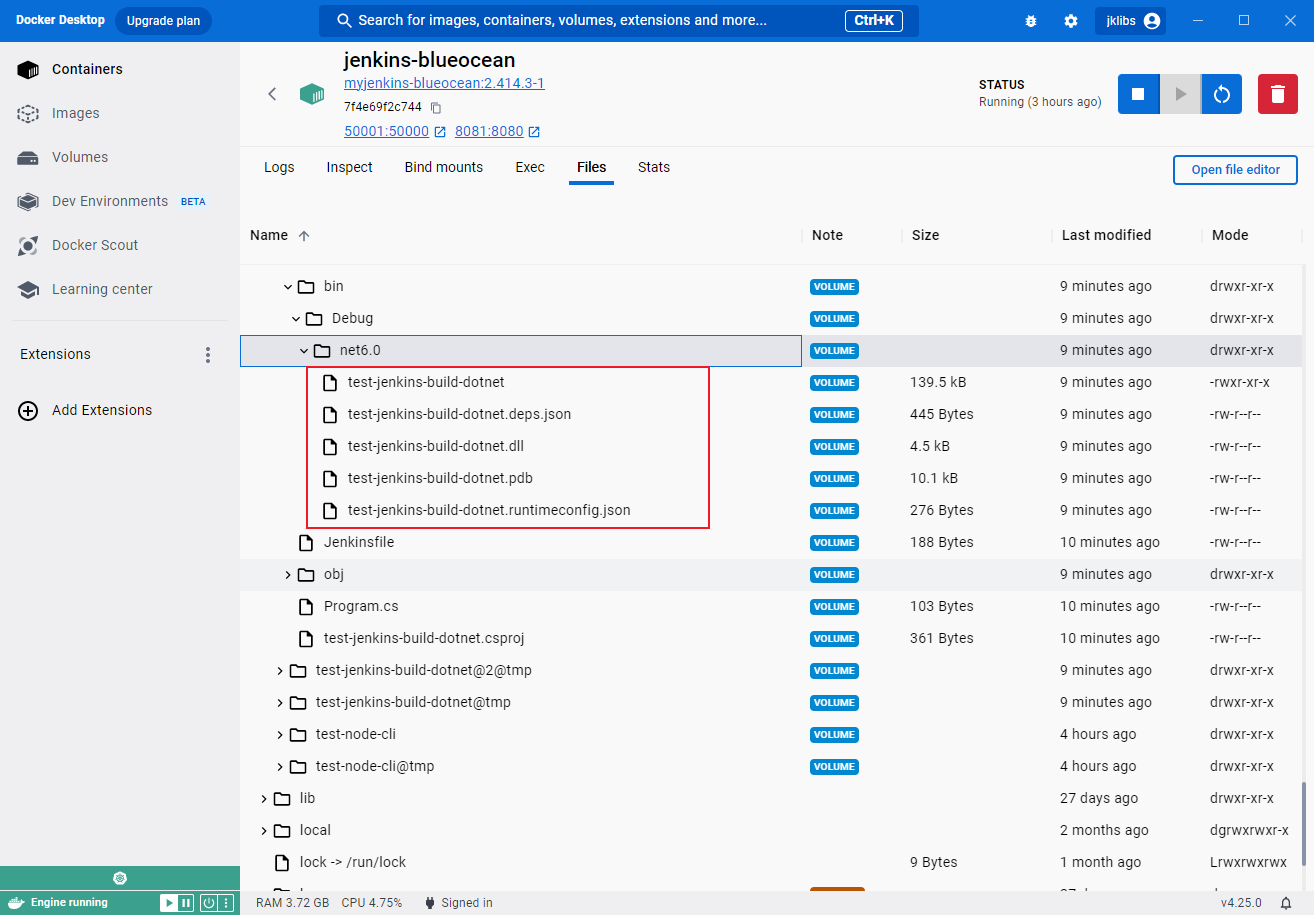Sort by the Name column header
Viewport: 1314px width, 915px height.
coord(269,235)
